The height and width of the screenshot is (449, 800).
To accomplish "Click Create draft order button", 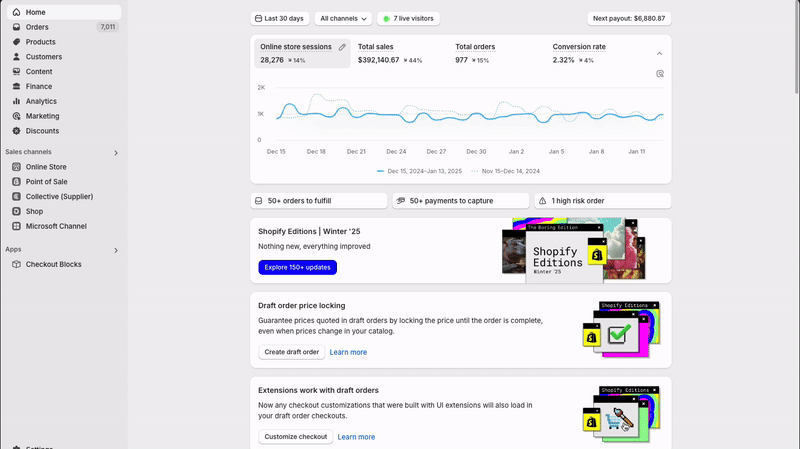I will 290,352.
